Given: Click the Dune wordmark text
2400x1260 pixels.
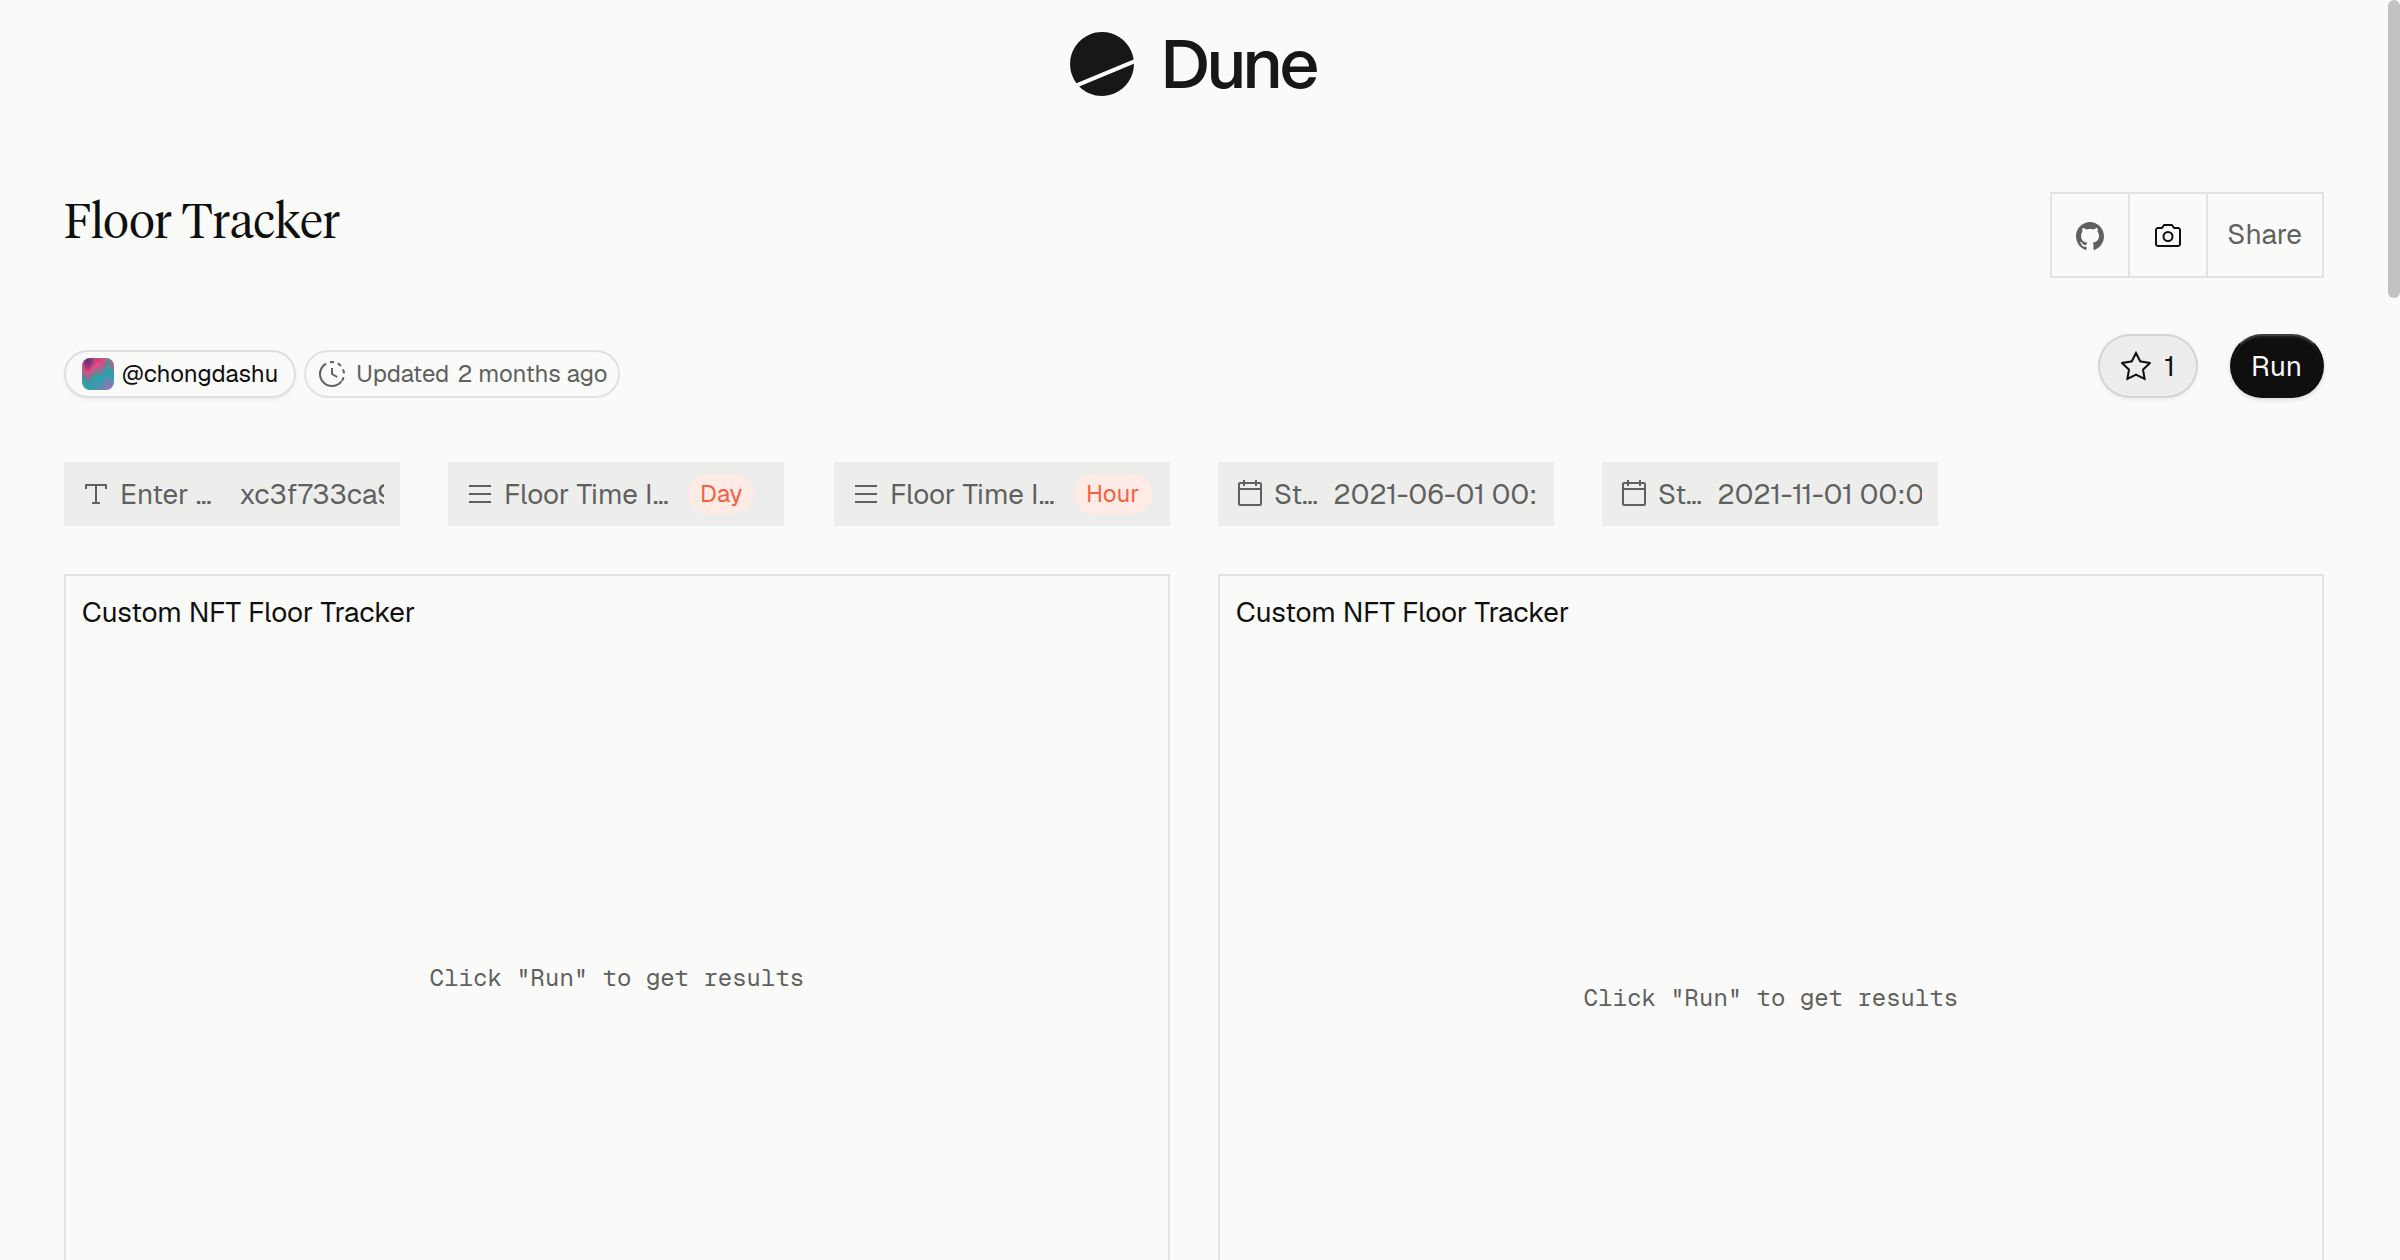Looking at the screenshot, I should tap(1240, 65).
